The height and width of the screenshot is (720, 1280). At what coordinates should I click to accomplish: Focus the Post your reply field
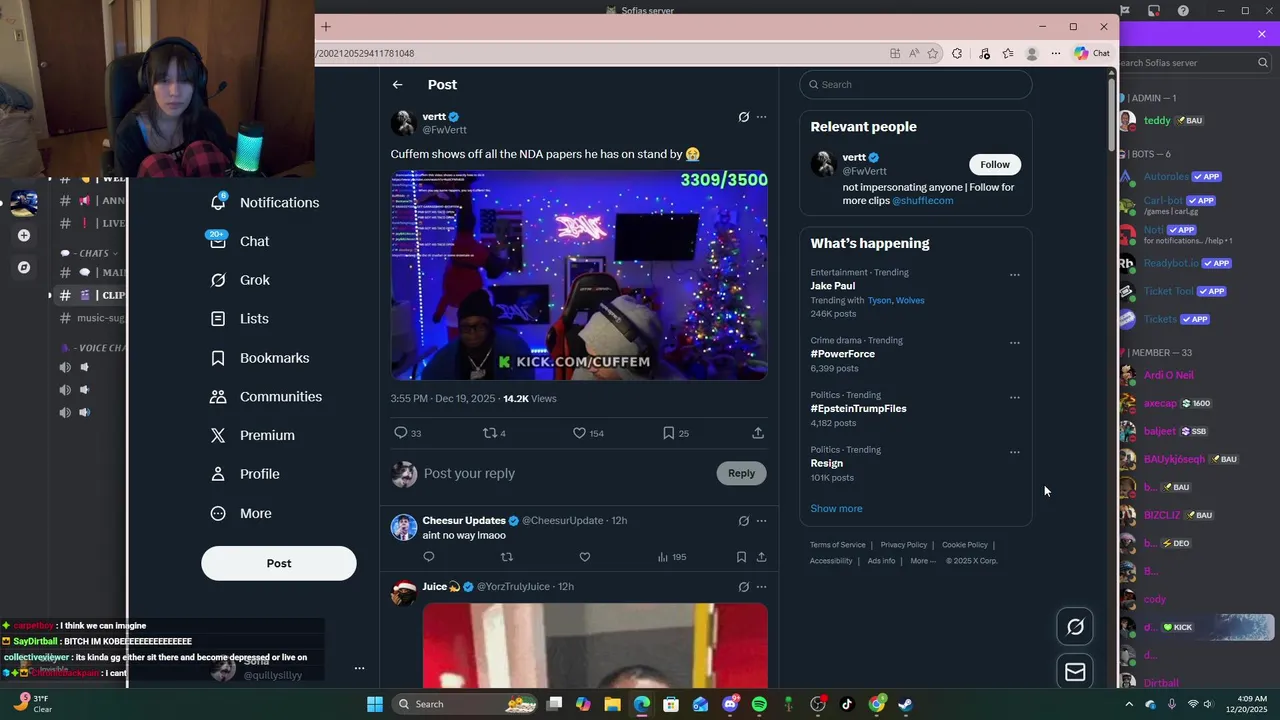coord(565,473)
